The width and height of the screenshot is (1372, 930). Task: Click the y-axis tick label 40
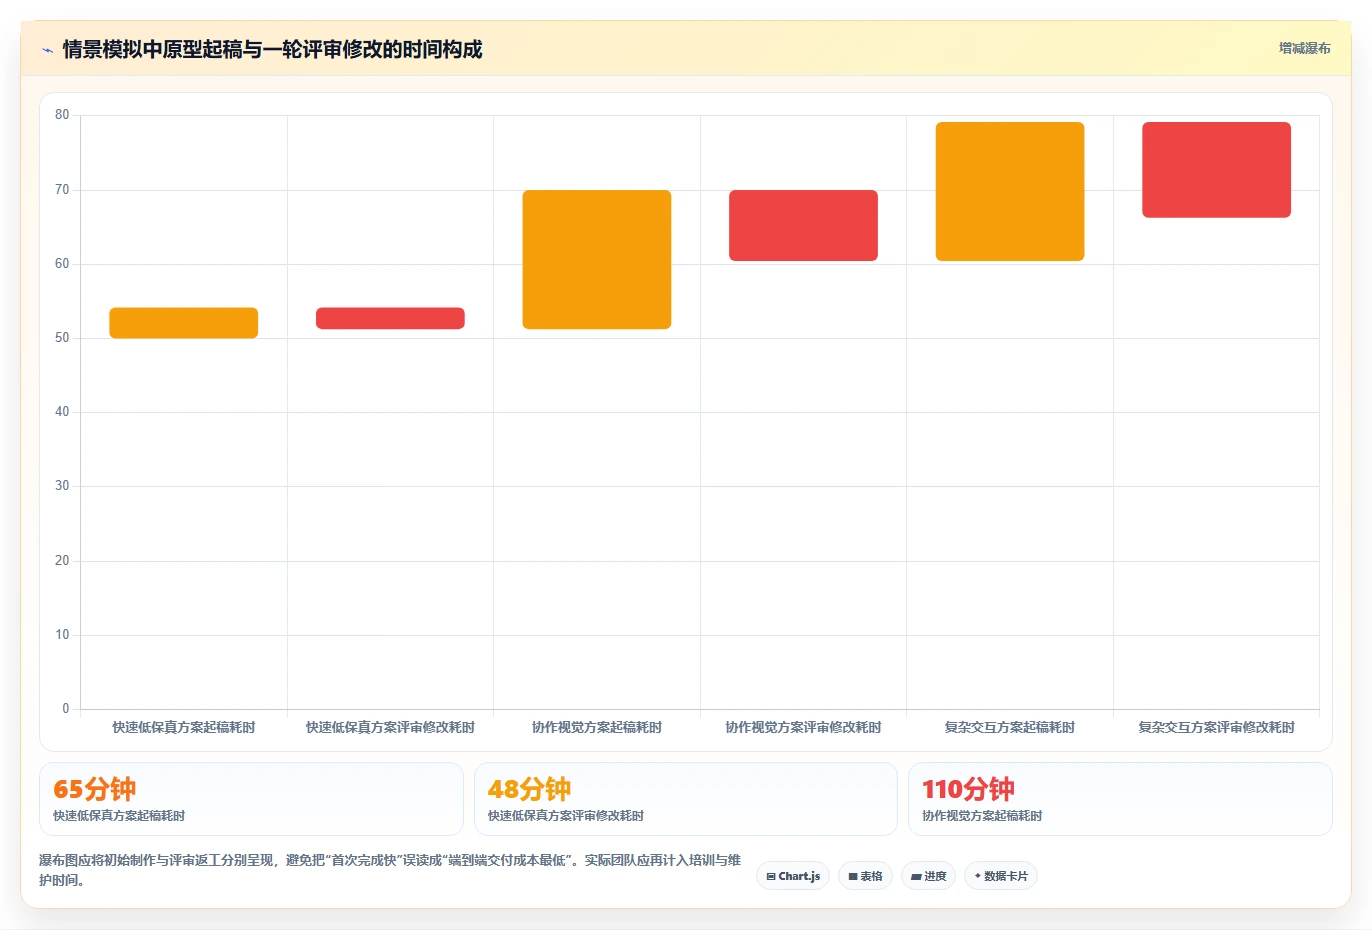pyautogui.click(x=62, y=412)
